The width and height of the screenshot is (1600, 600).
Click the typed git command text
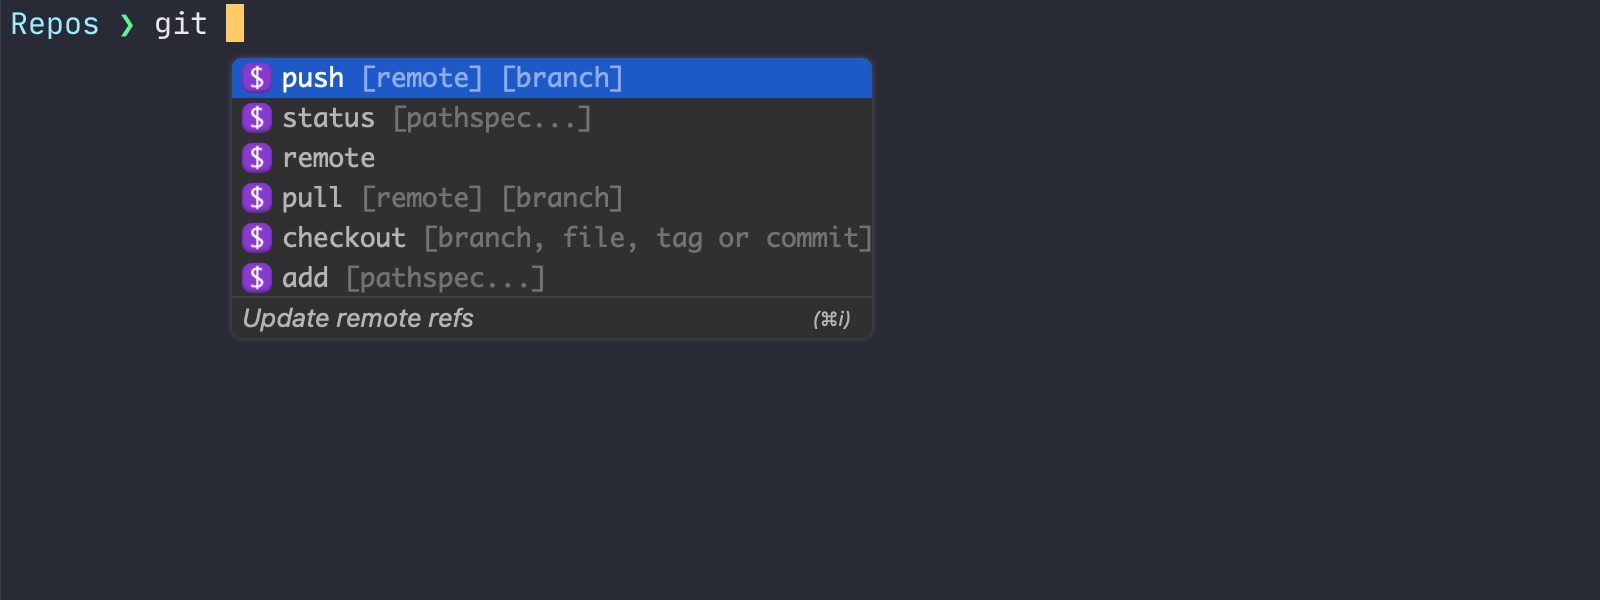pyautogui.click(x=180, y=24)
